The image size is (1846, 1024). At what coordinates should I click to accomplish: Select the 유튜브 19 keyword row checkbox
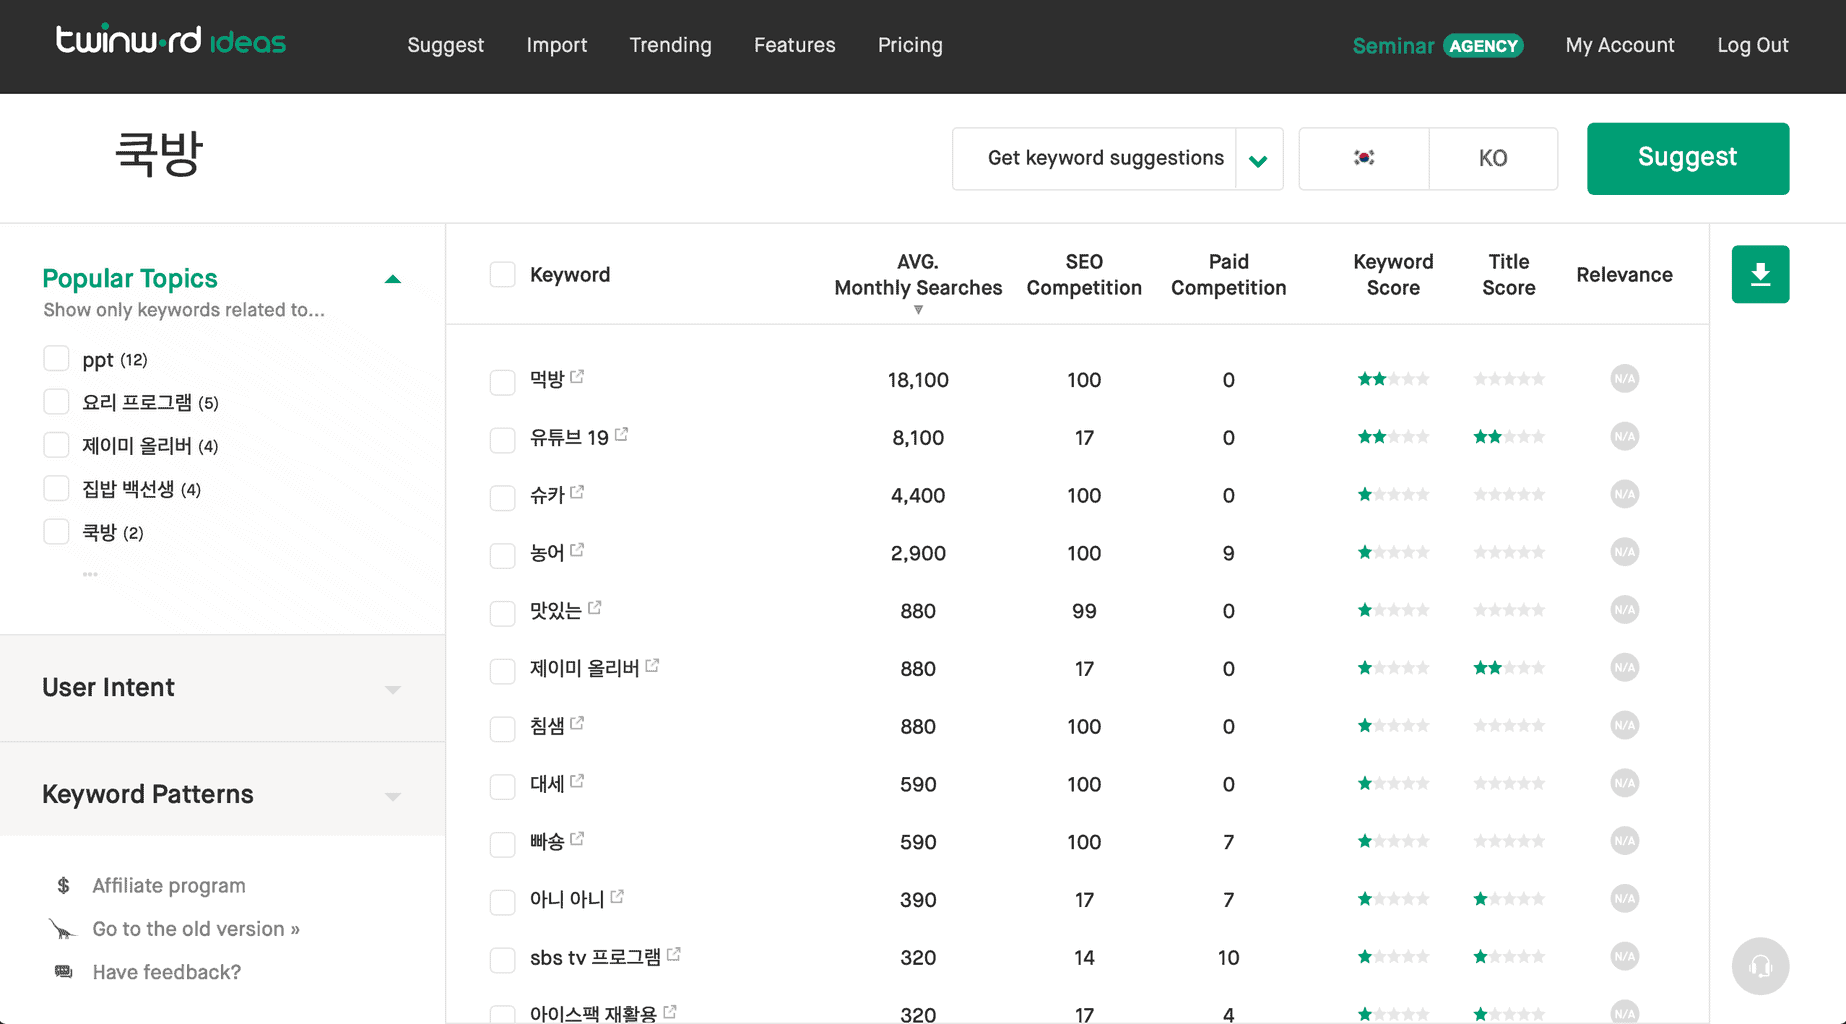502,440
